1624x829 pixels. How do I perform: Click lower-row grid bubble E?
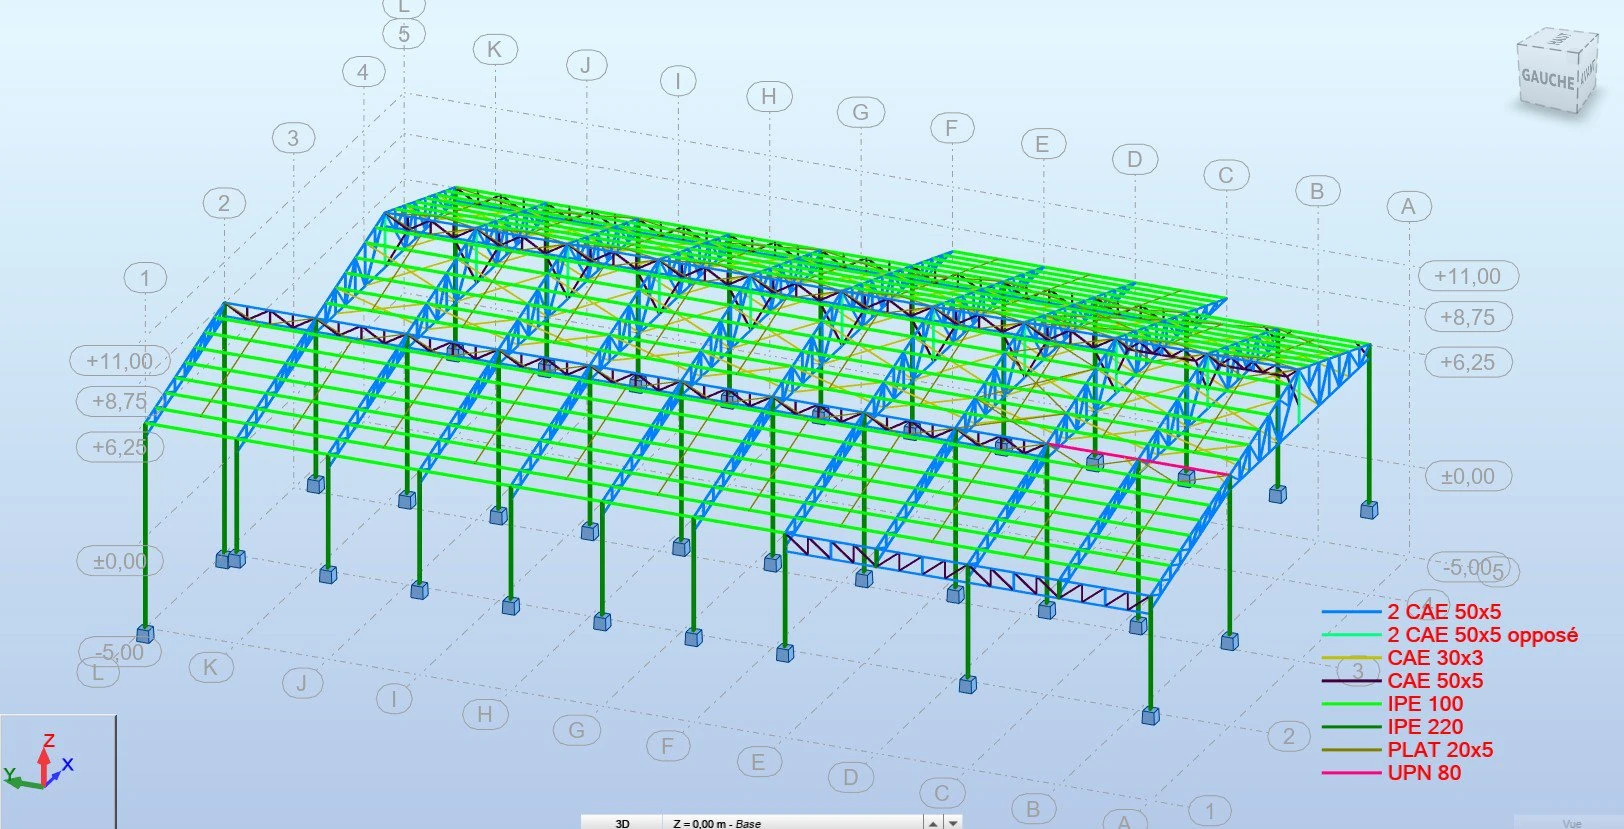pyautogui.click(x=758, y=762)
